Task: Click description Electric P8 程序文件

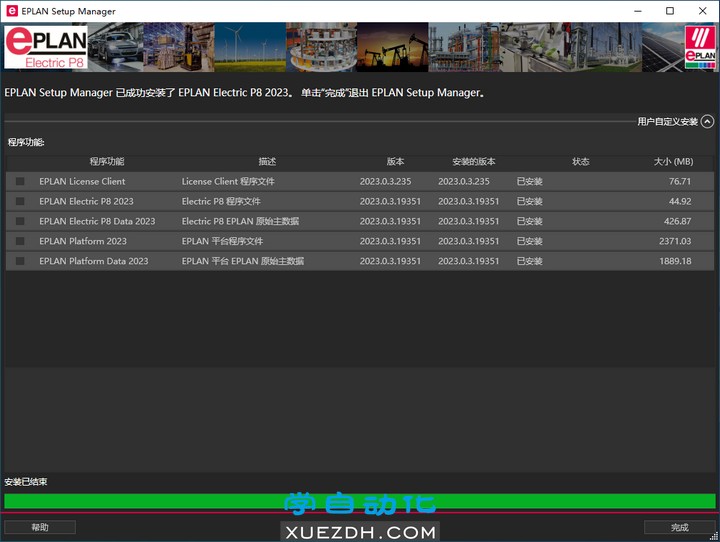Action: (221, 201)
